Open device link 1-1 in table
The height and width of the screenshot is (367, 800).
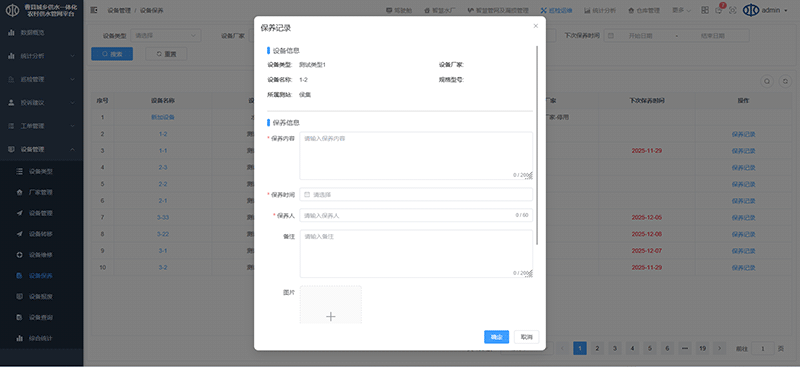[x=163, y=151]
